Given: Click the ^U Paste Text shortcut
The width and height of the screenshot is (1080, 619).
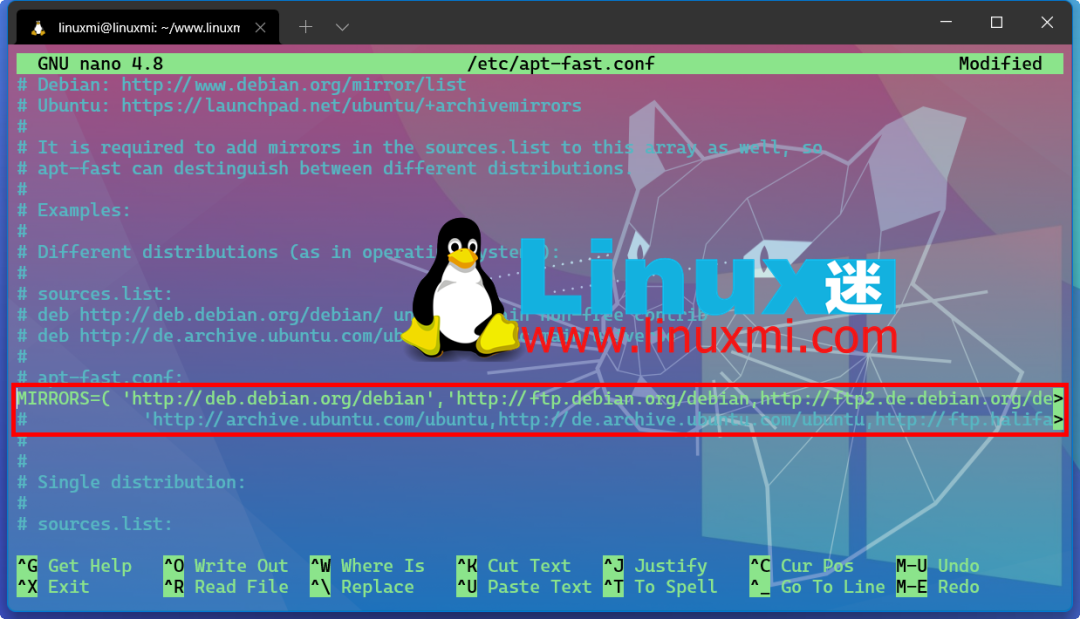Looking at the screenshot, I should [524, 587].
